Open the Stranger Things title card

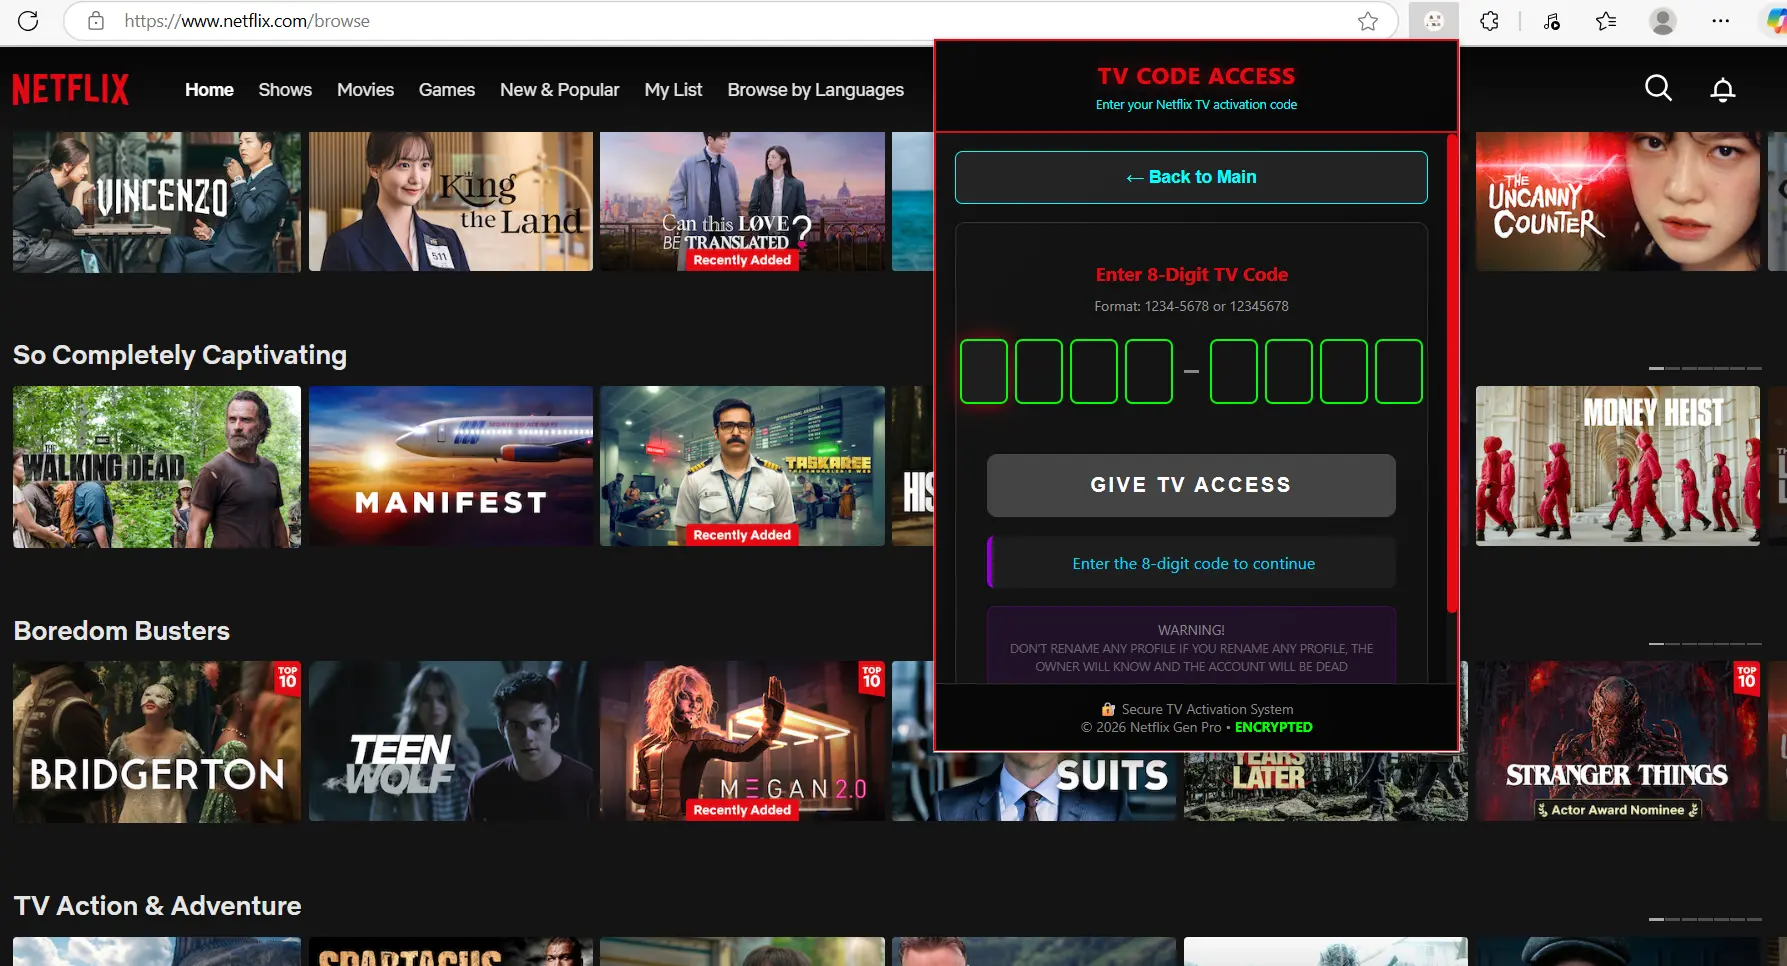pyautogui.click(x=1618, y=742)
